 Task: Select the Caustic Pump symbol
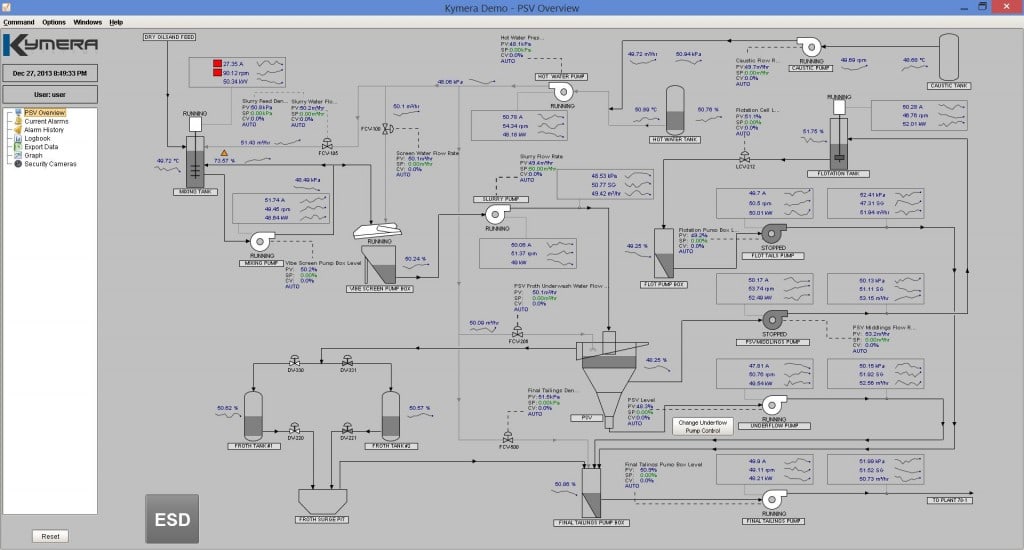coord(809,47)
